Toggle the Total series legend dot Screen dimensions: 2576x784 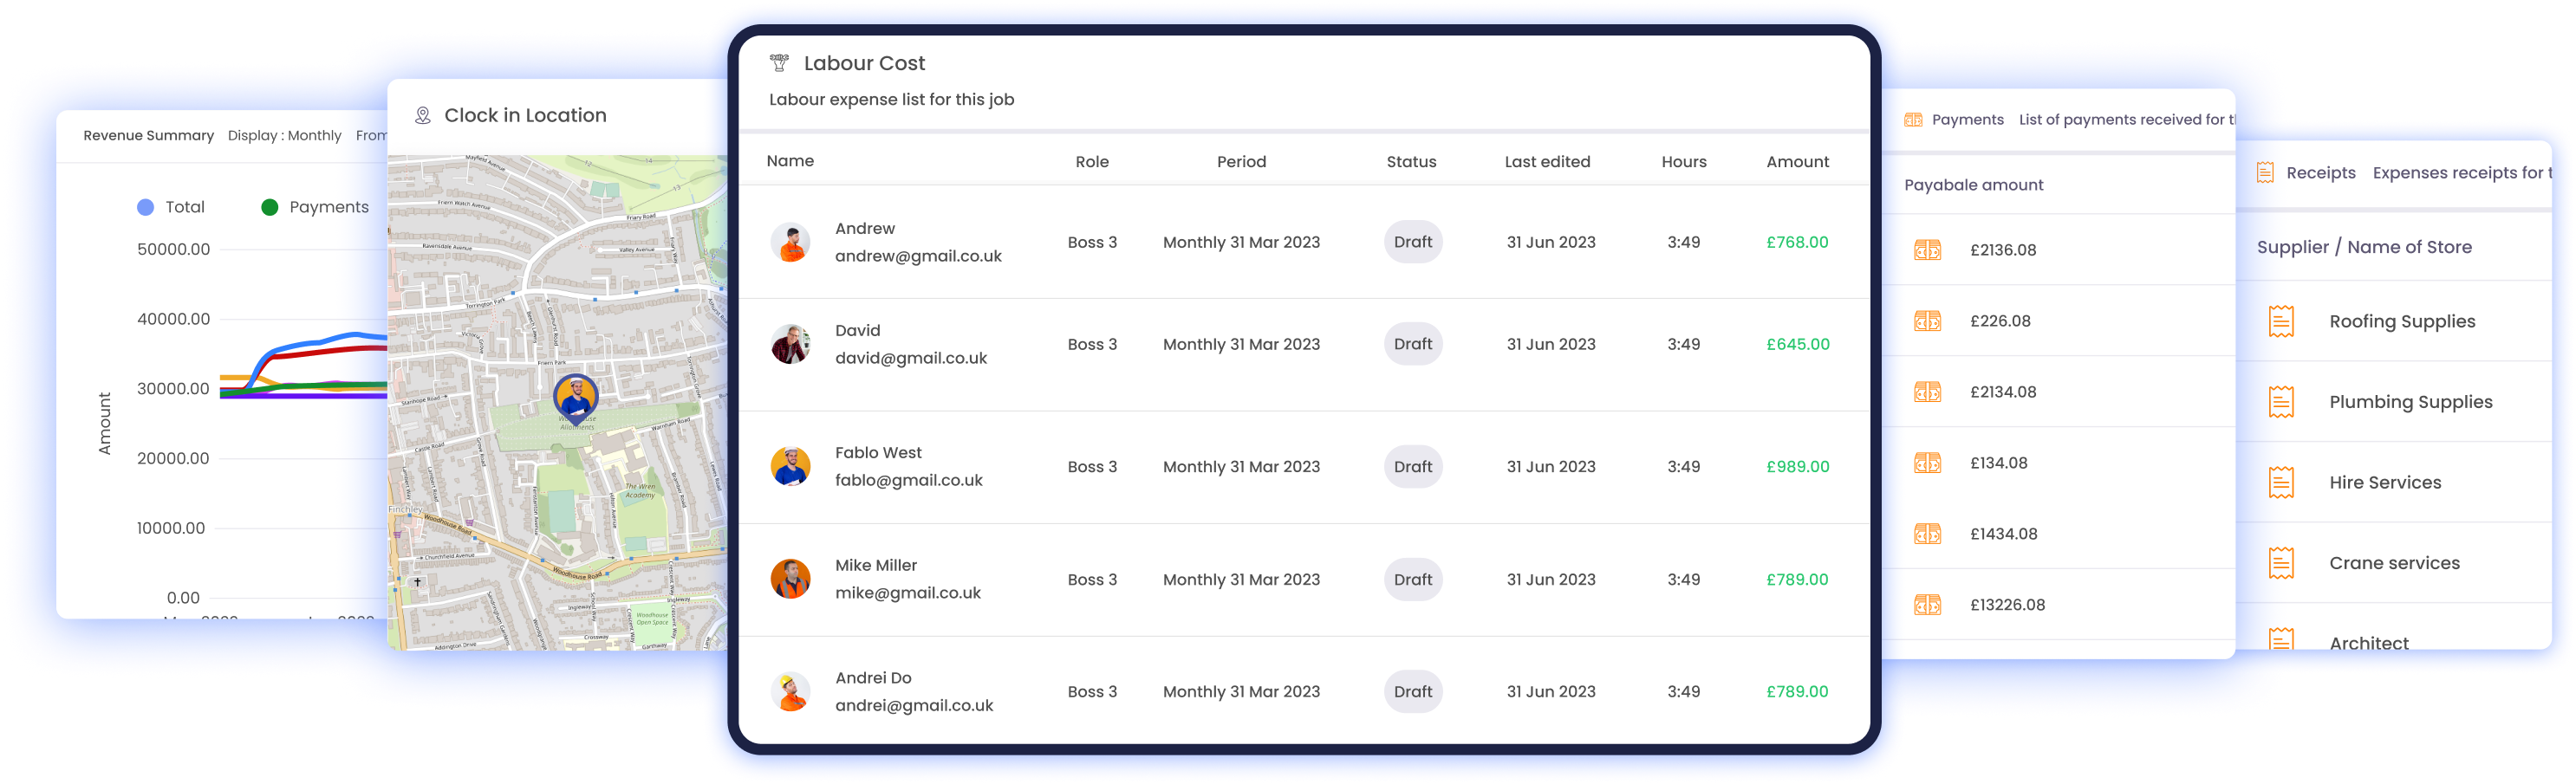146,207
